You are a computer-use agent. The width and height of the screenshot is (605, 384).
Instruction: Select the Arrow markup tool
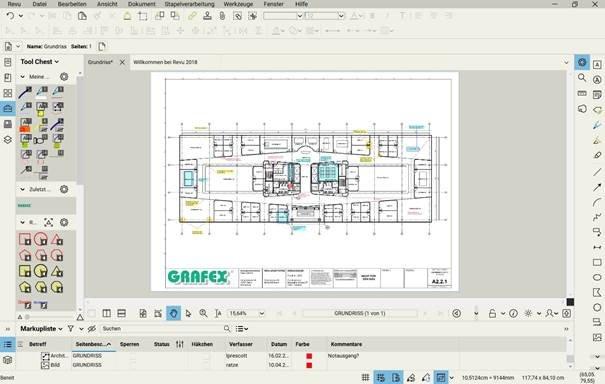[x=597, y=188]
